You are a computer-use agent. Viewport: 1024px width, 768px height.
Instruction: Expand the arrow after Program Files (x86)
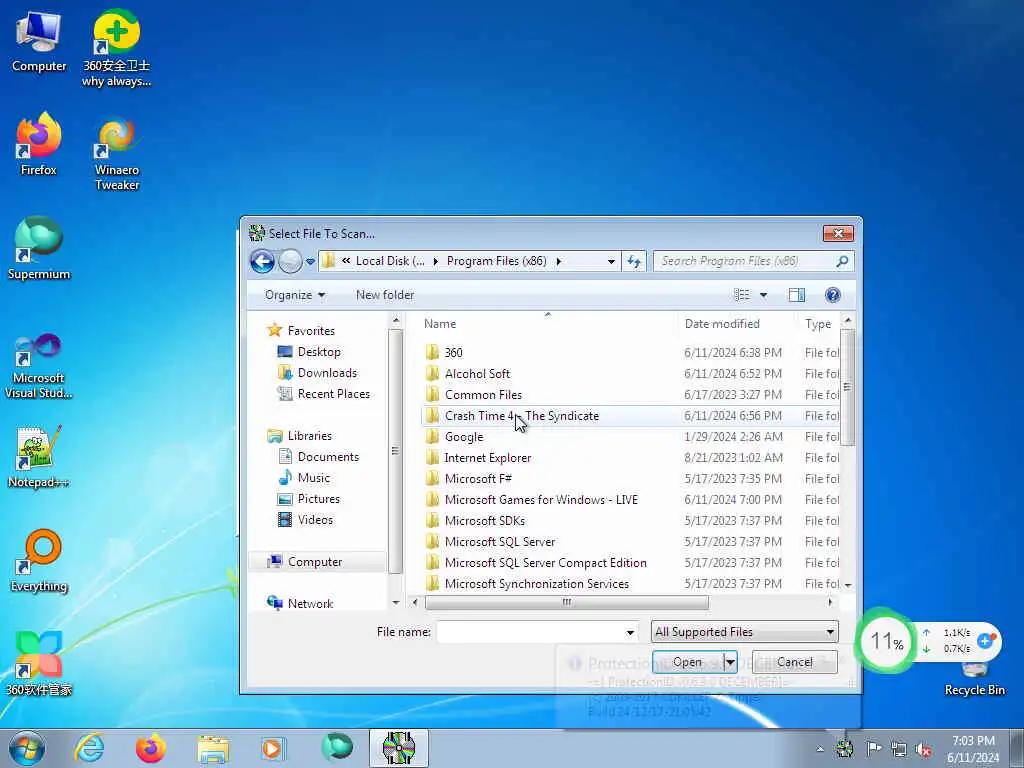click(558, 261)
